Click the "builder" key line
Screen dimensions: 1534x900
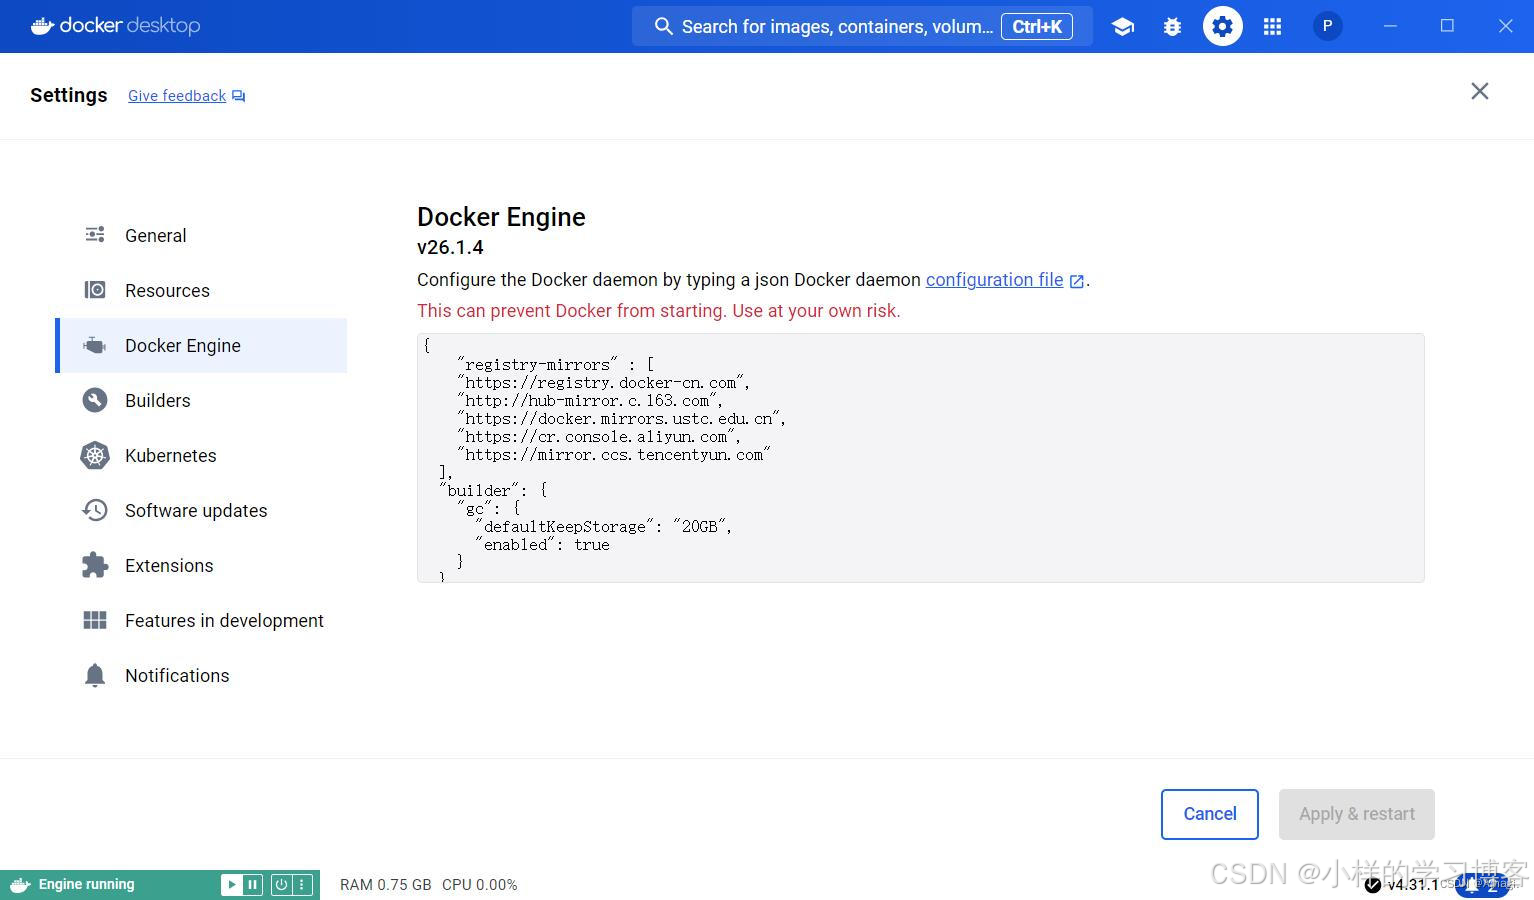(493, 490)
